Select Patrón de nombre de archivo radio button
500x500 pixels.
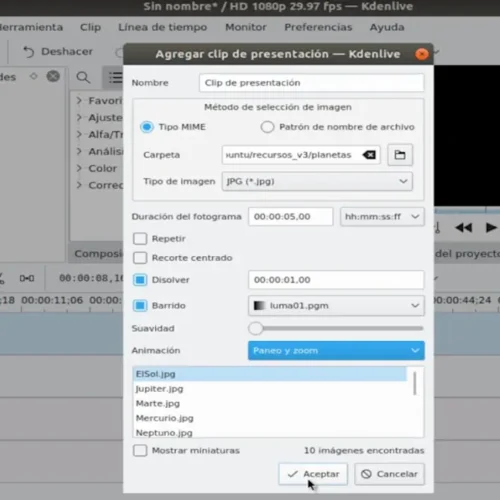(267, 127)
